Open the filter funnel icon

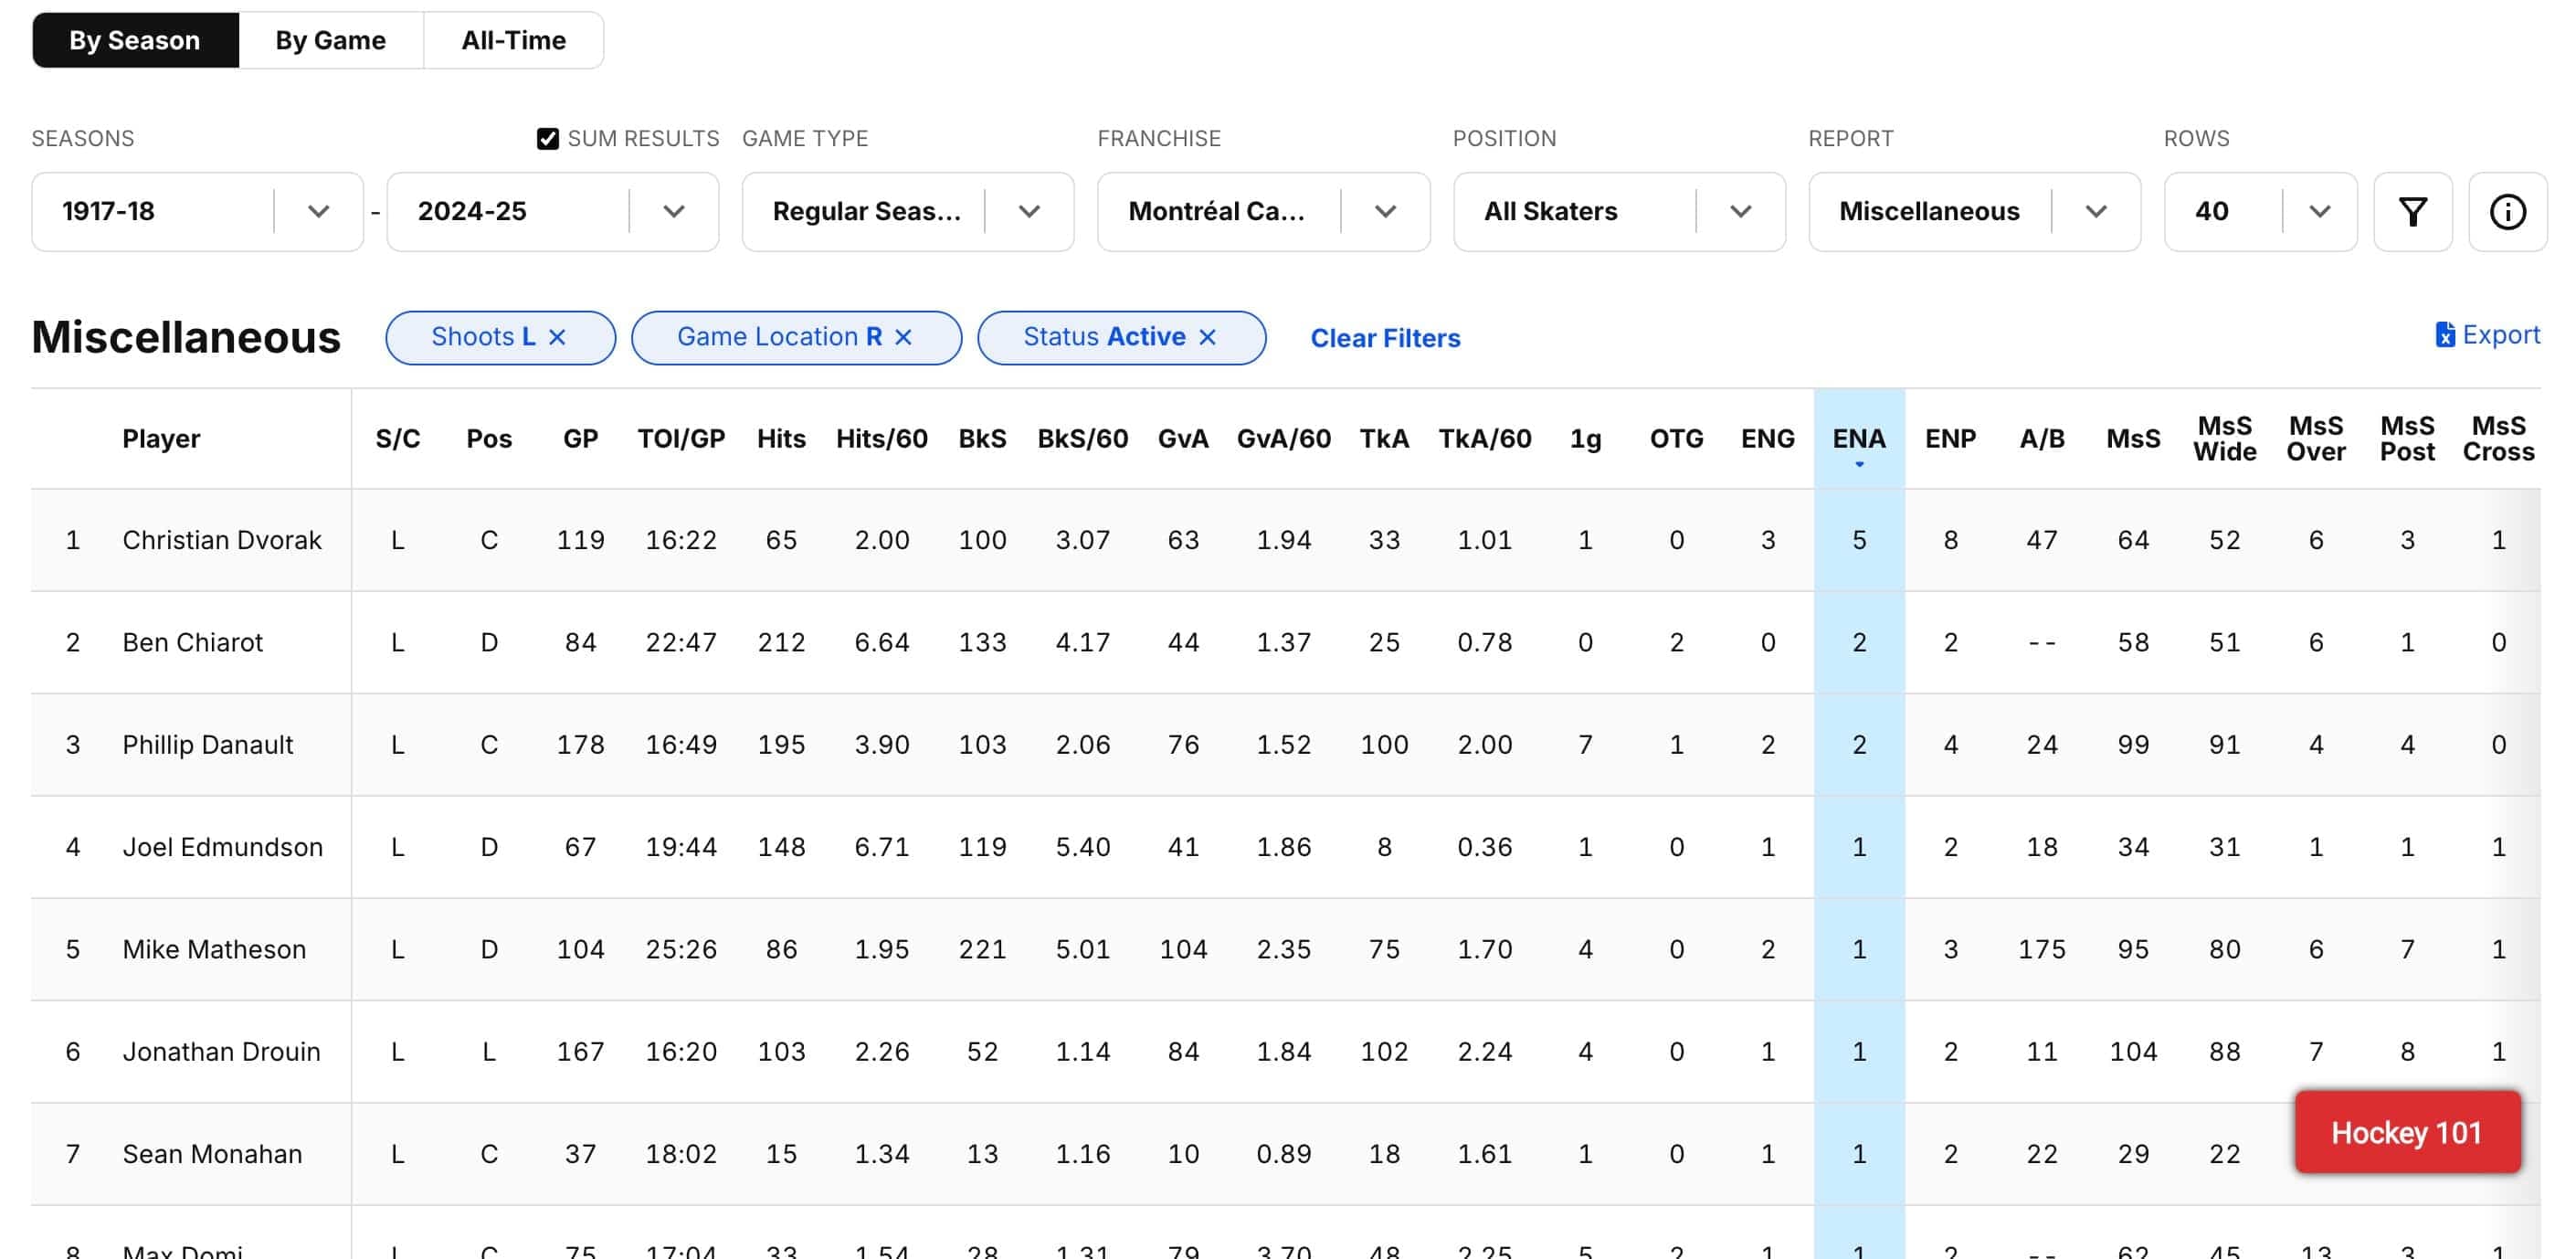2412,211
